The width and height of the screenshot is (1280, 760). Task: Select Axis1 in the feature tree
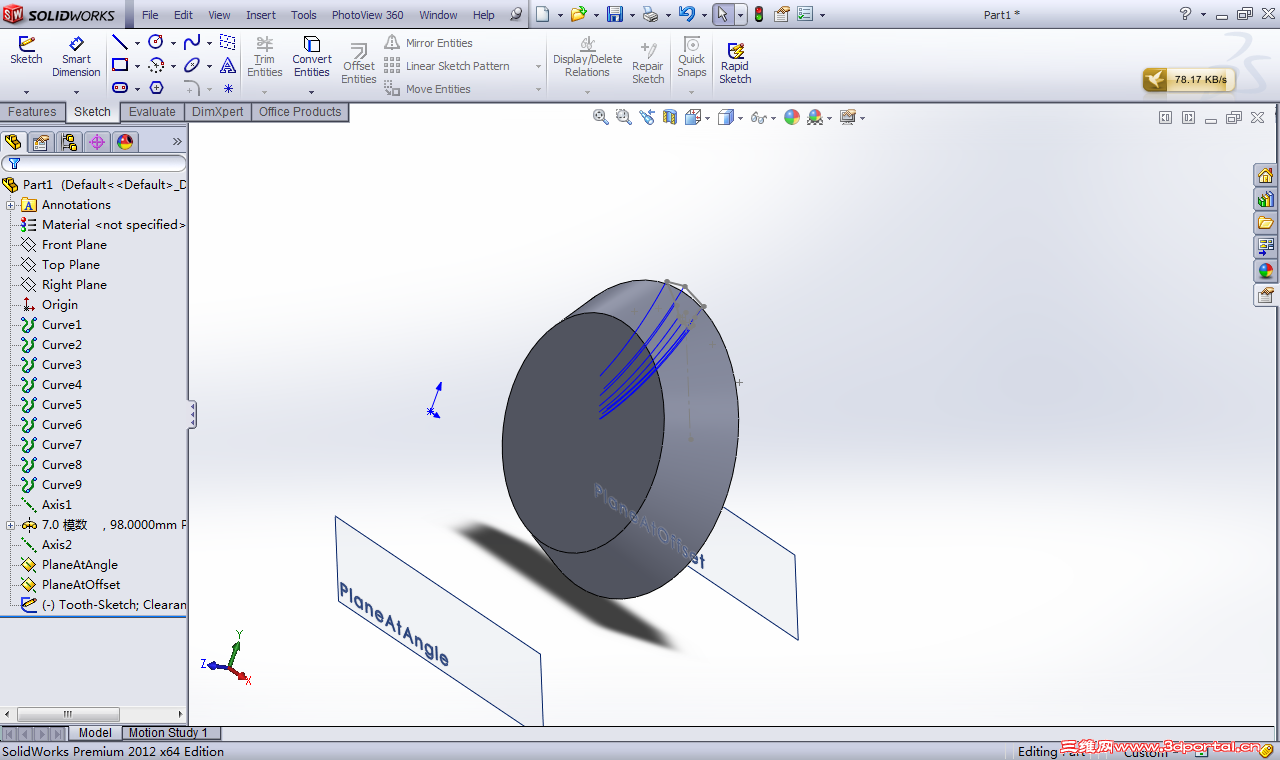(57, 505)
